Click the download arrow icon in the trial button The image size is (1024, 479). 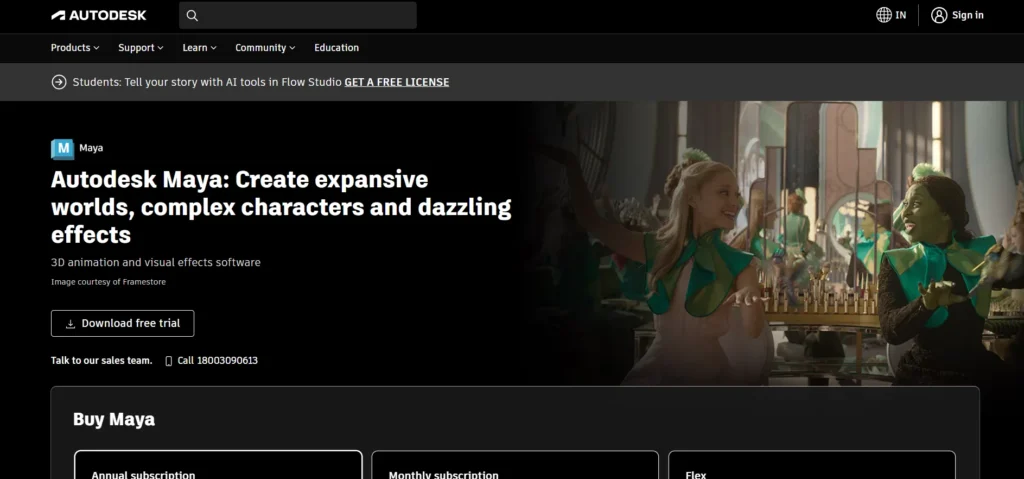70,324
